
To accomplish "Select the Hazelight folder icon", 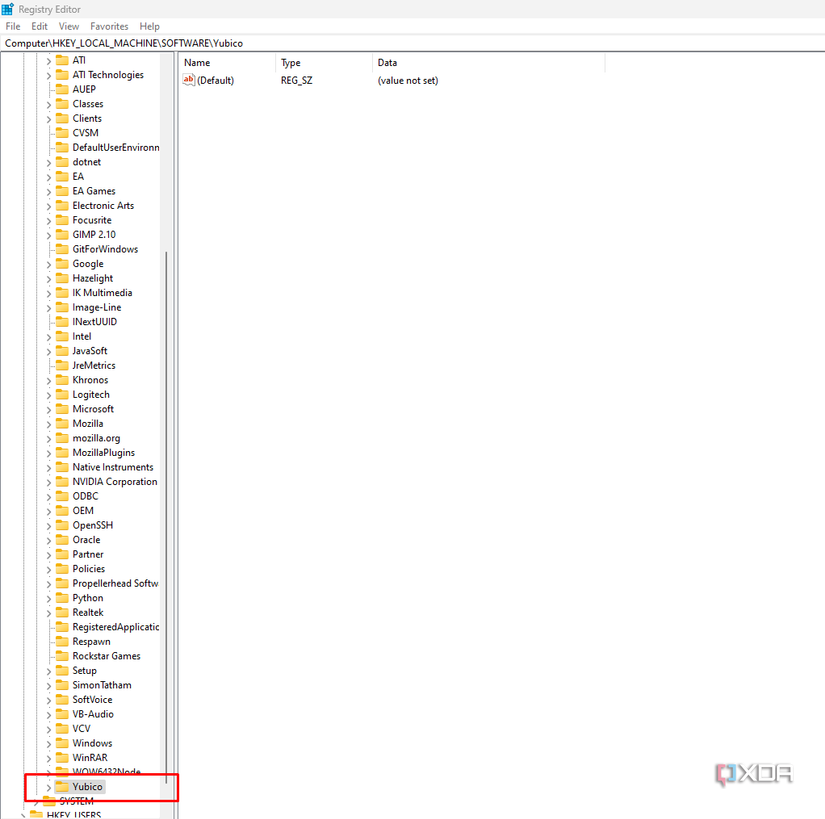I will [x=62, y=278].
